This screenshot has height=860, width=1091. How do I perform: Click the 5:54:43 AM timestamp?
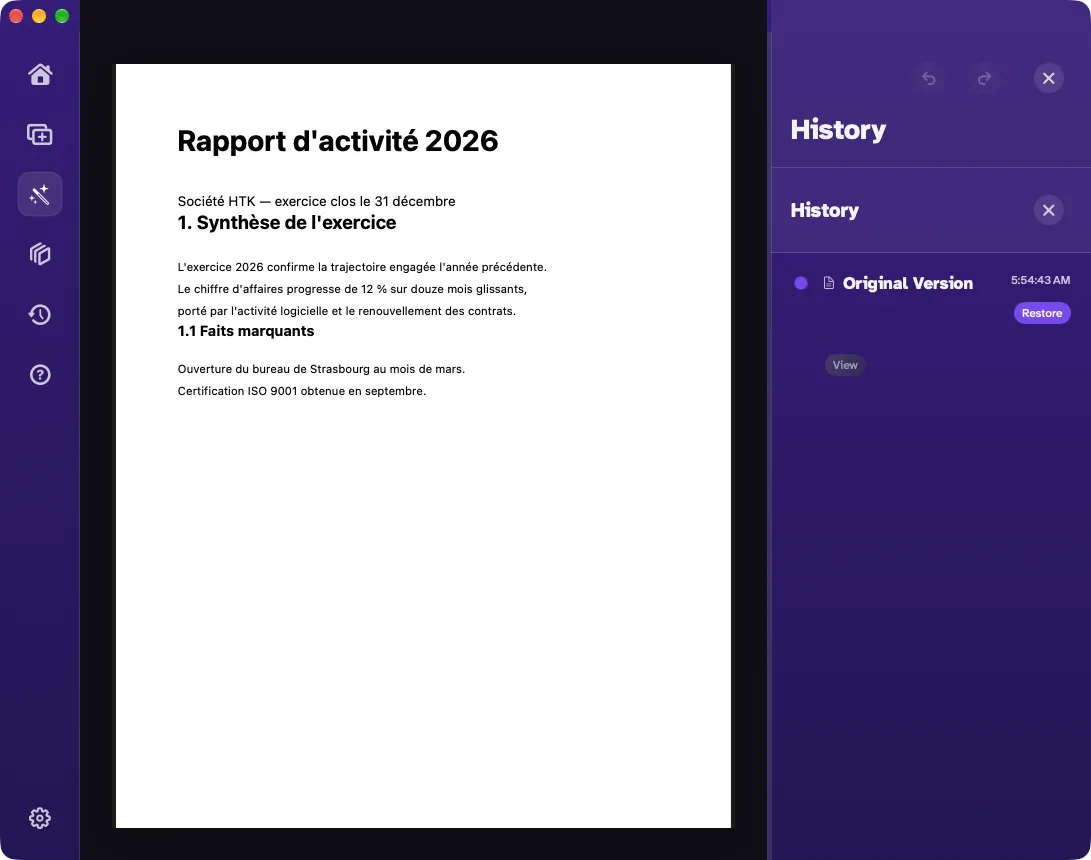click(1040, 280)
